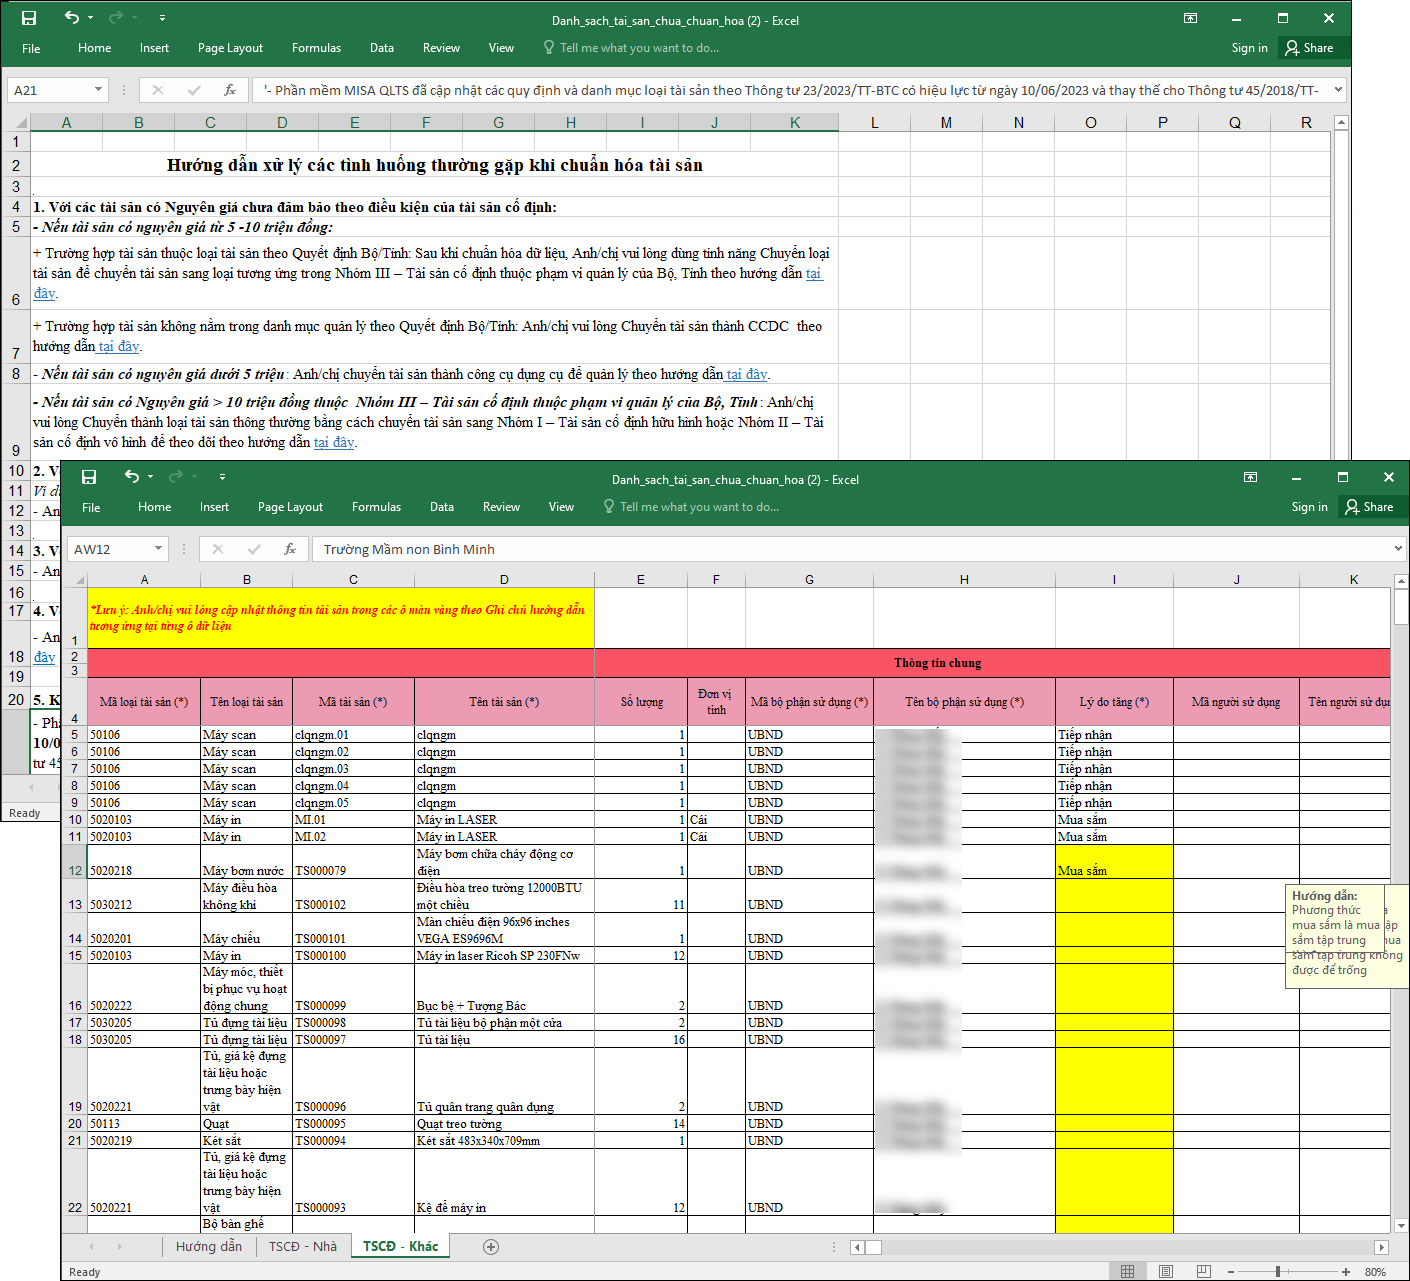This screenshot has height=1281, width=1410.
Task: Click the Save icon in the front Excel window
Action: 89,477
